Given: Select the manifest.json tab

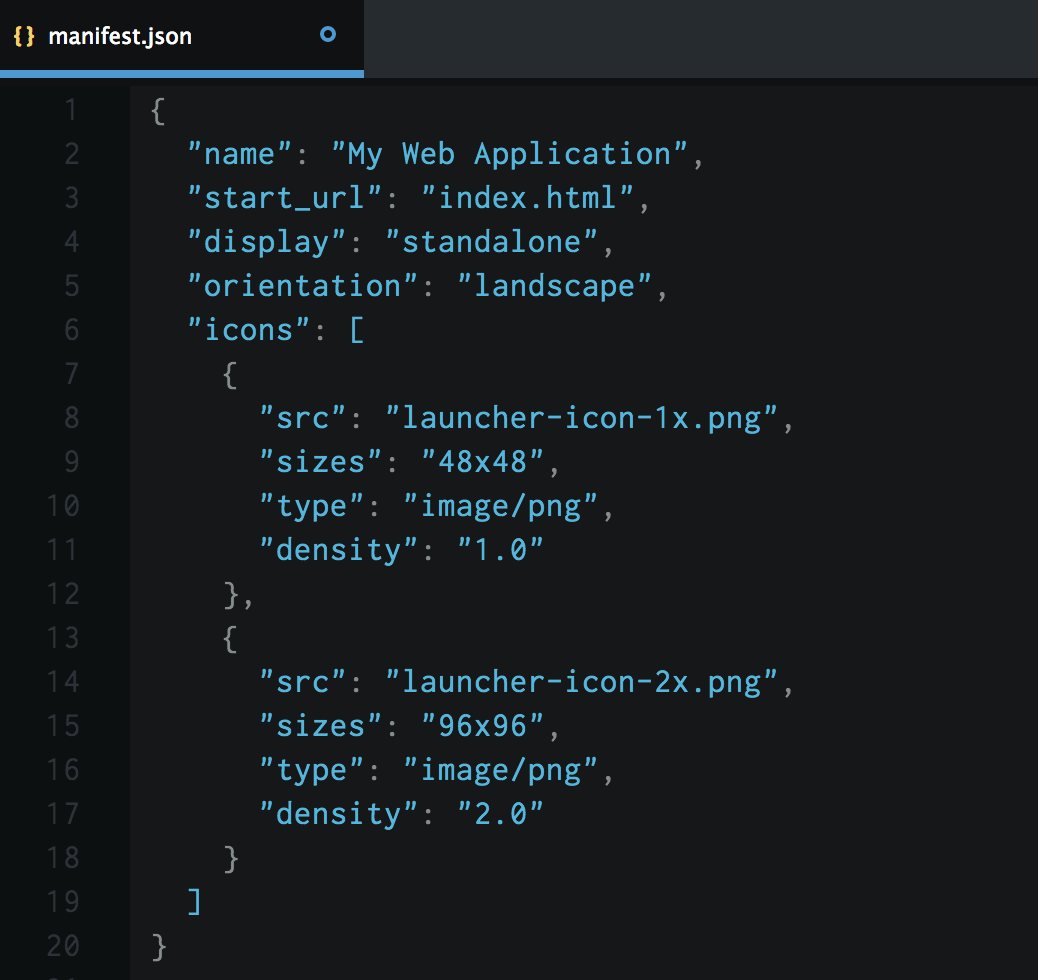Looking at the screenshot, I should point(181,36).
